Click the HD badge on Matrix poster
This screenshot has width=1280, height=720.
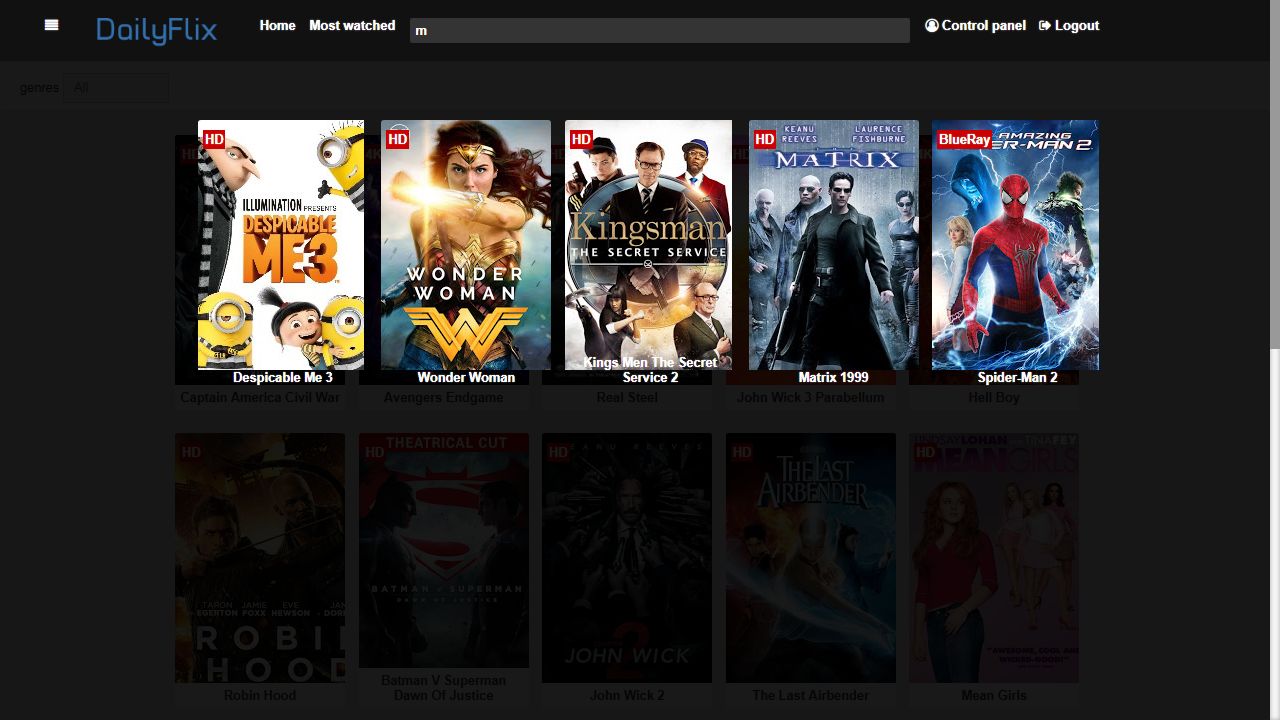click(x=765, y=139)
